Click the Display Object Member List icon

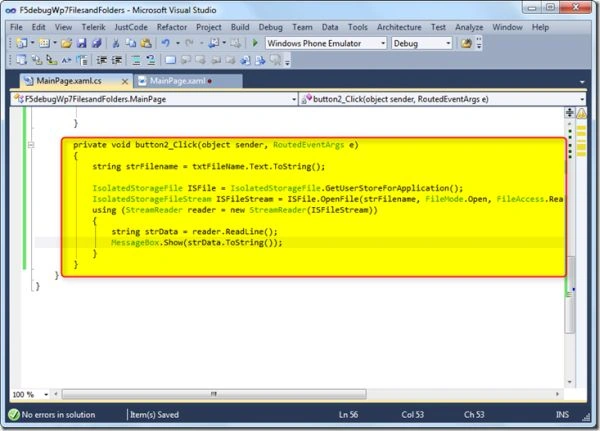[21, 60]
